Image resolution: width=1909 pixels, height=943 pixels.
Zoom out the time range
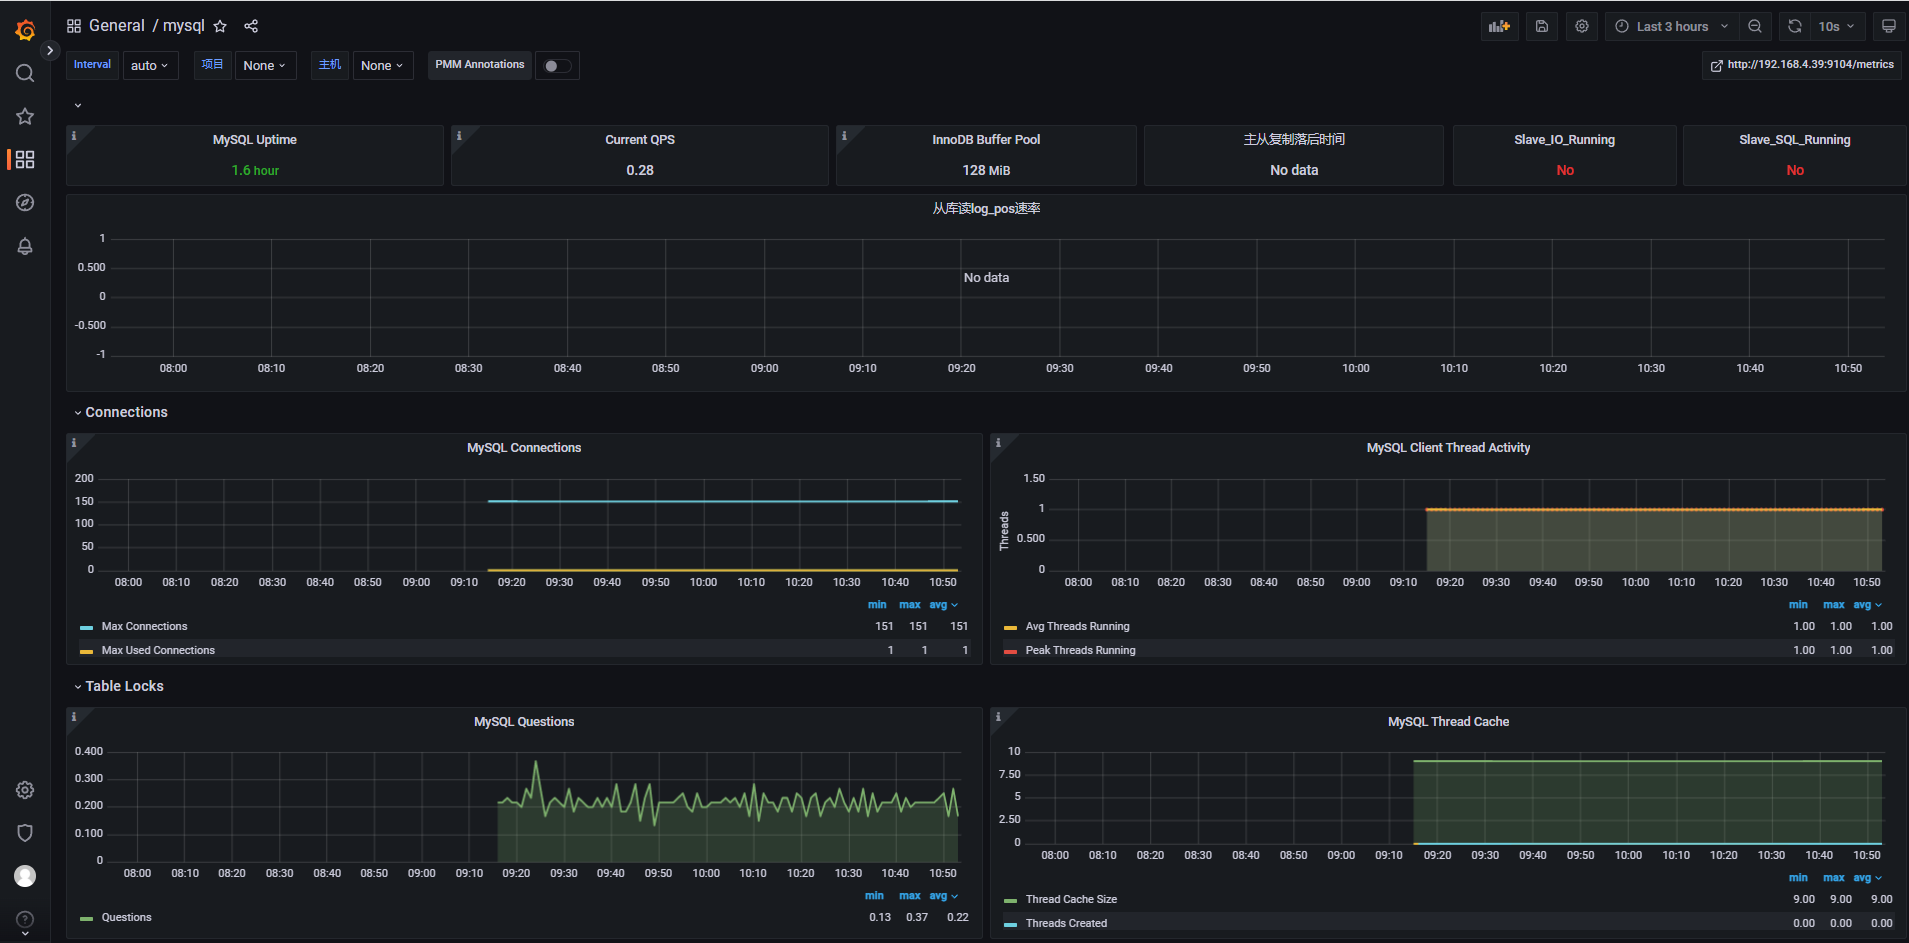coord(1755,27)
